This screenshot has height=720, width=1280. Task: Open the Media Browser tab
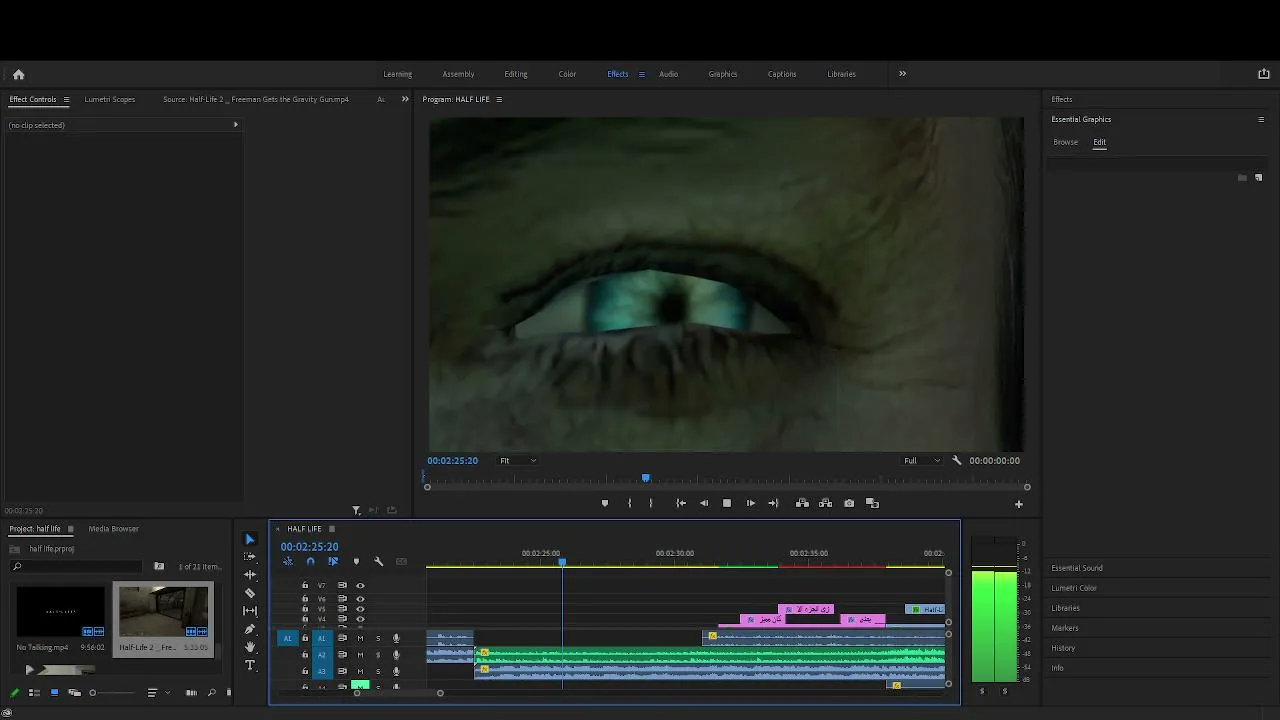(114, 529)
